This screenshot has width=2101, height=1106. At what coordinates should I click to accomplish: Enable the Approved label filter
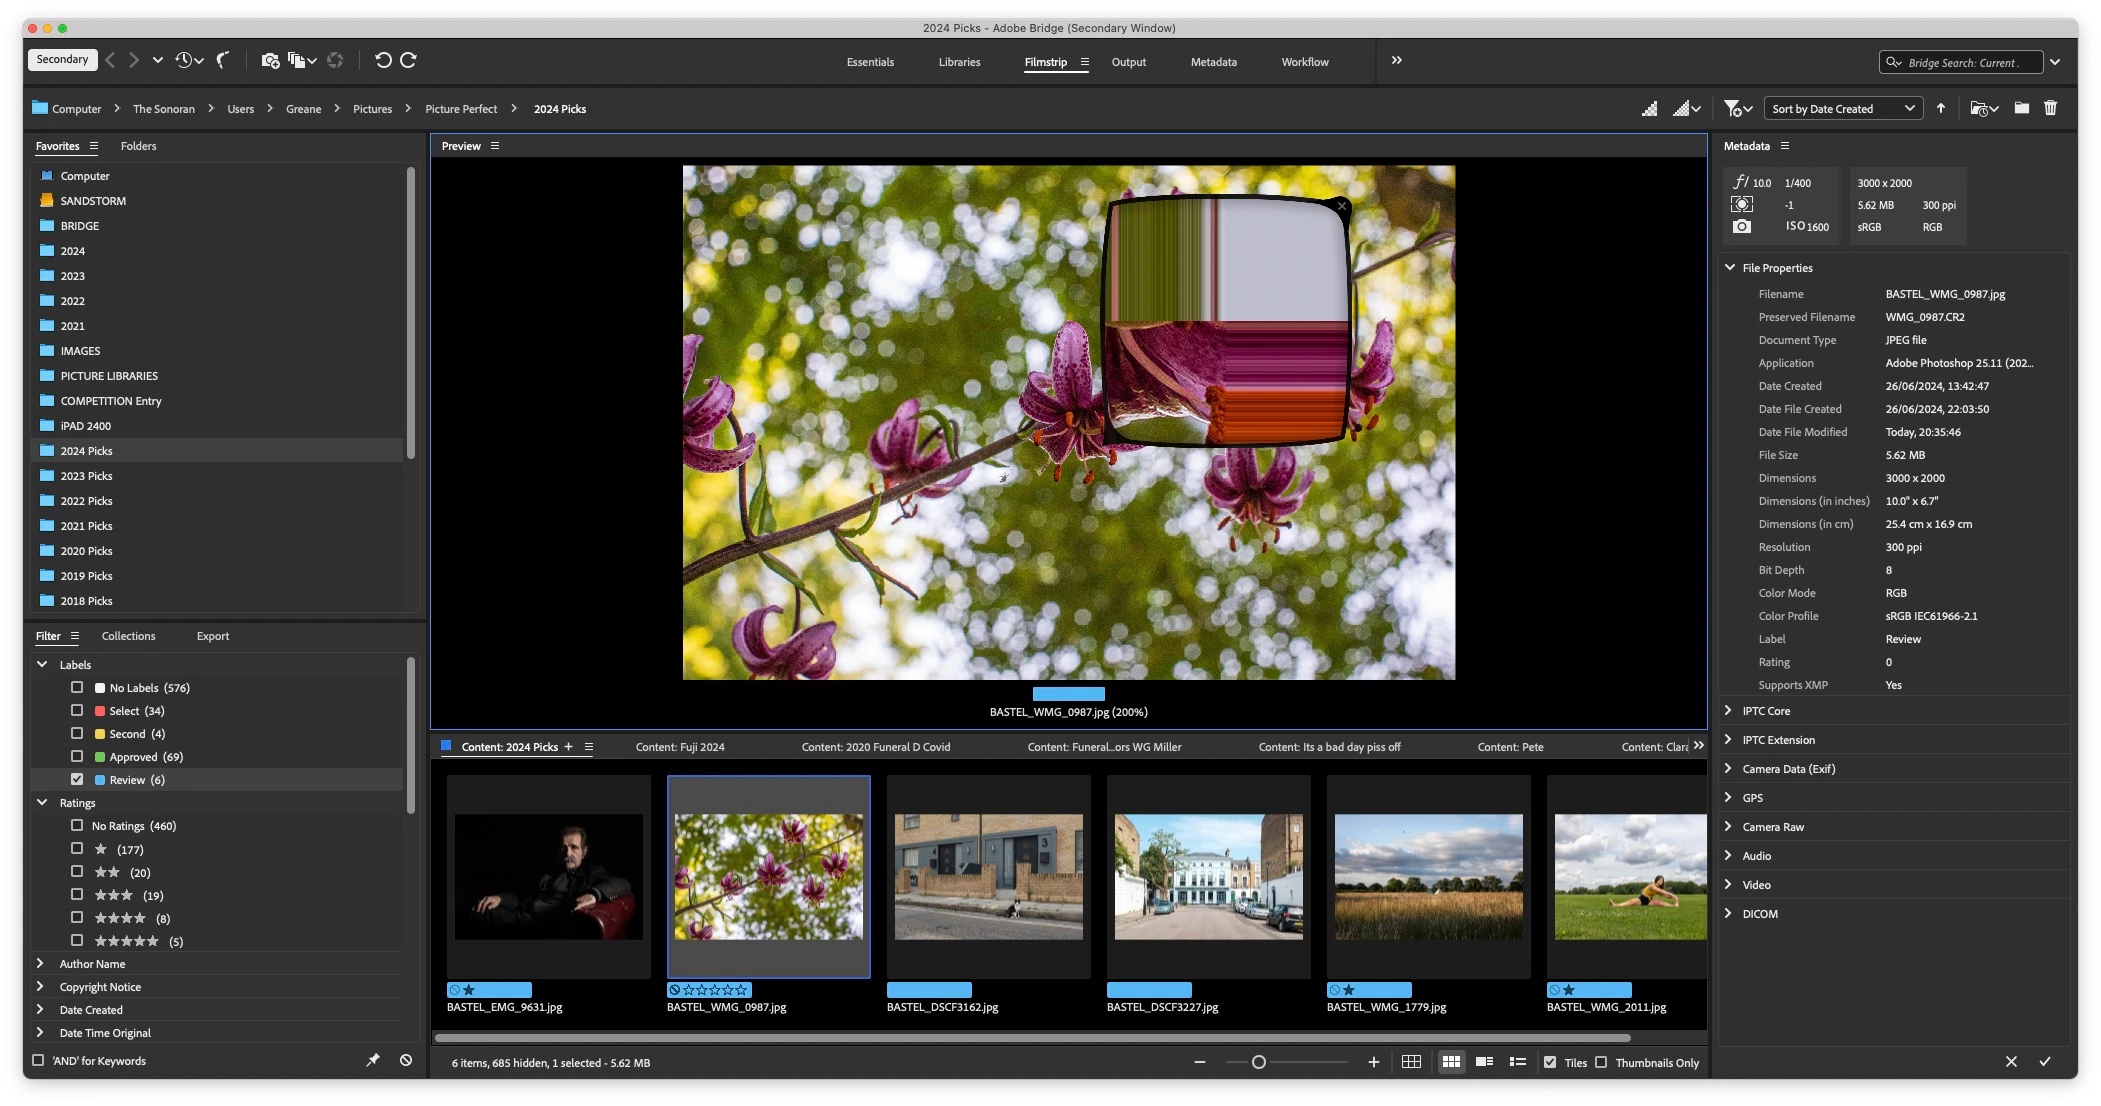(77, 756)
